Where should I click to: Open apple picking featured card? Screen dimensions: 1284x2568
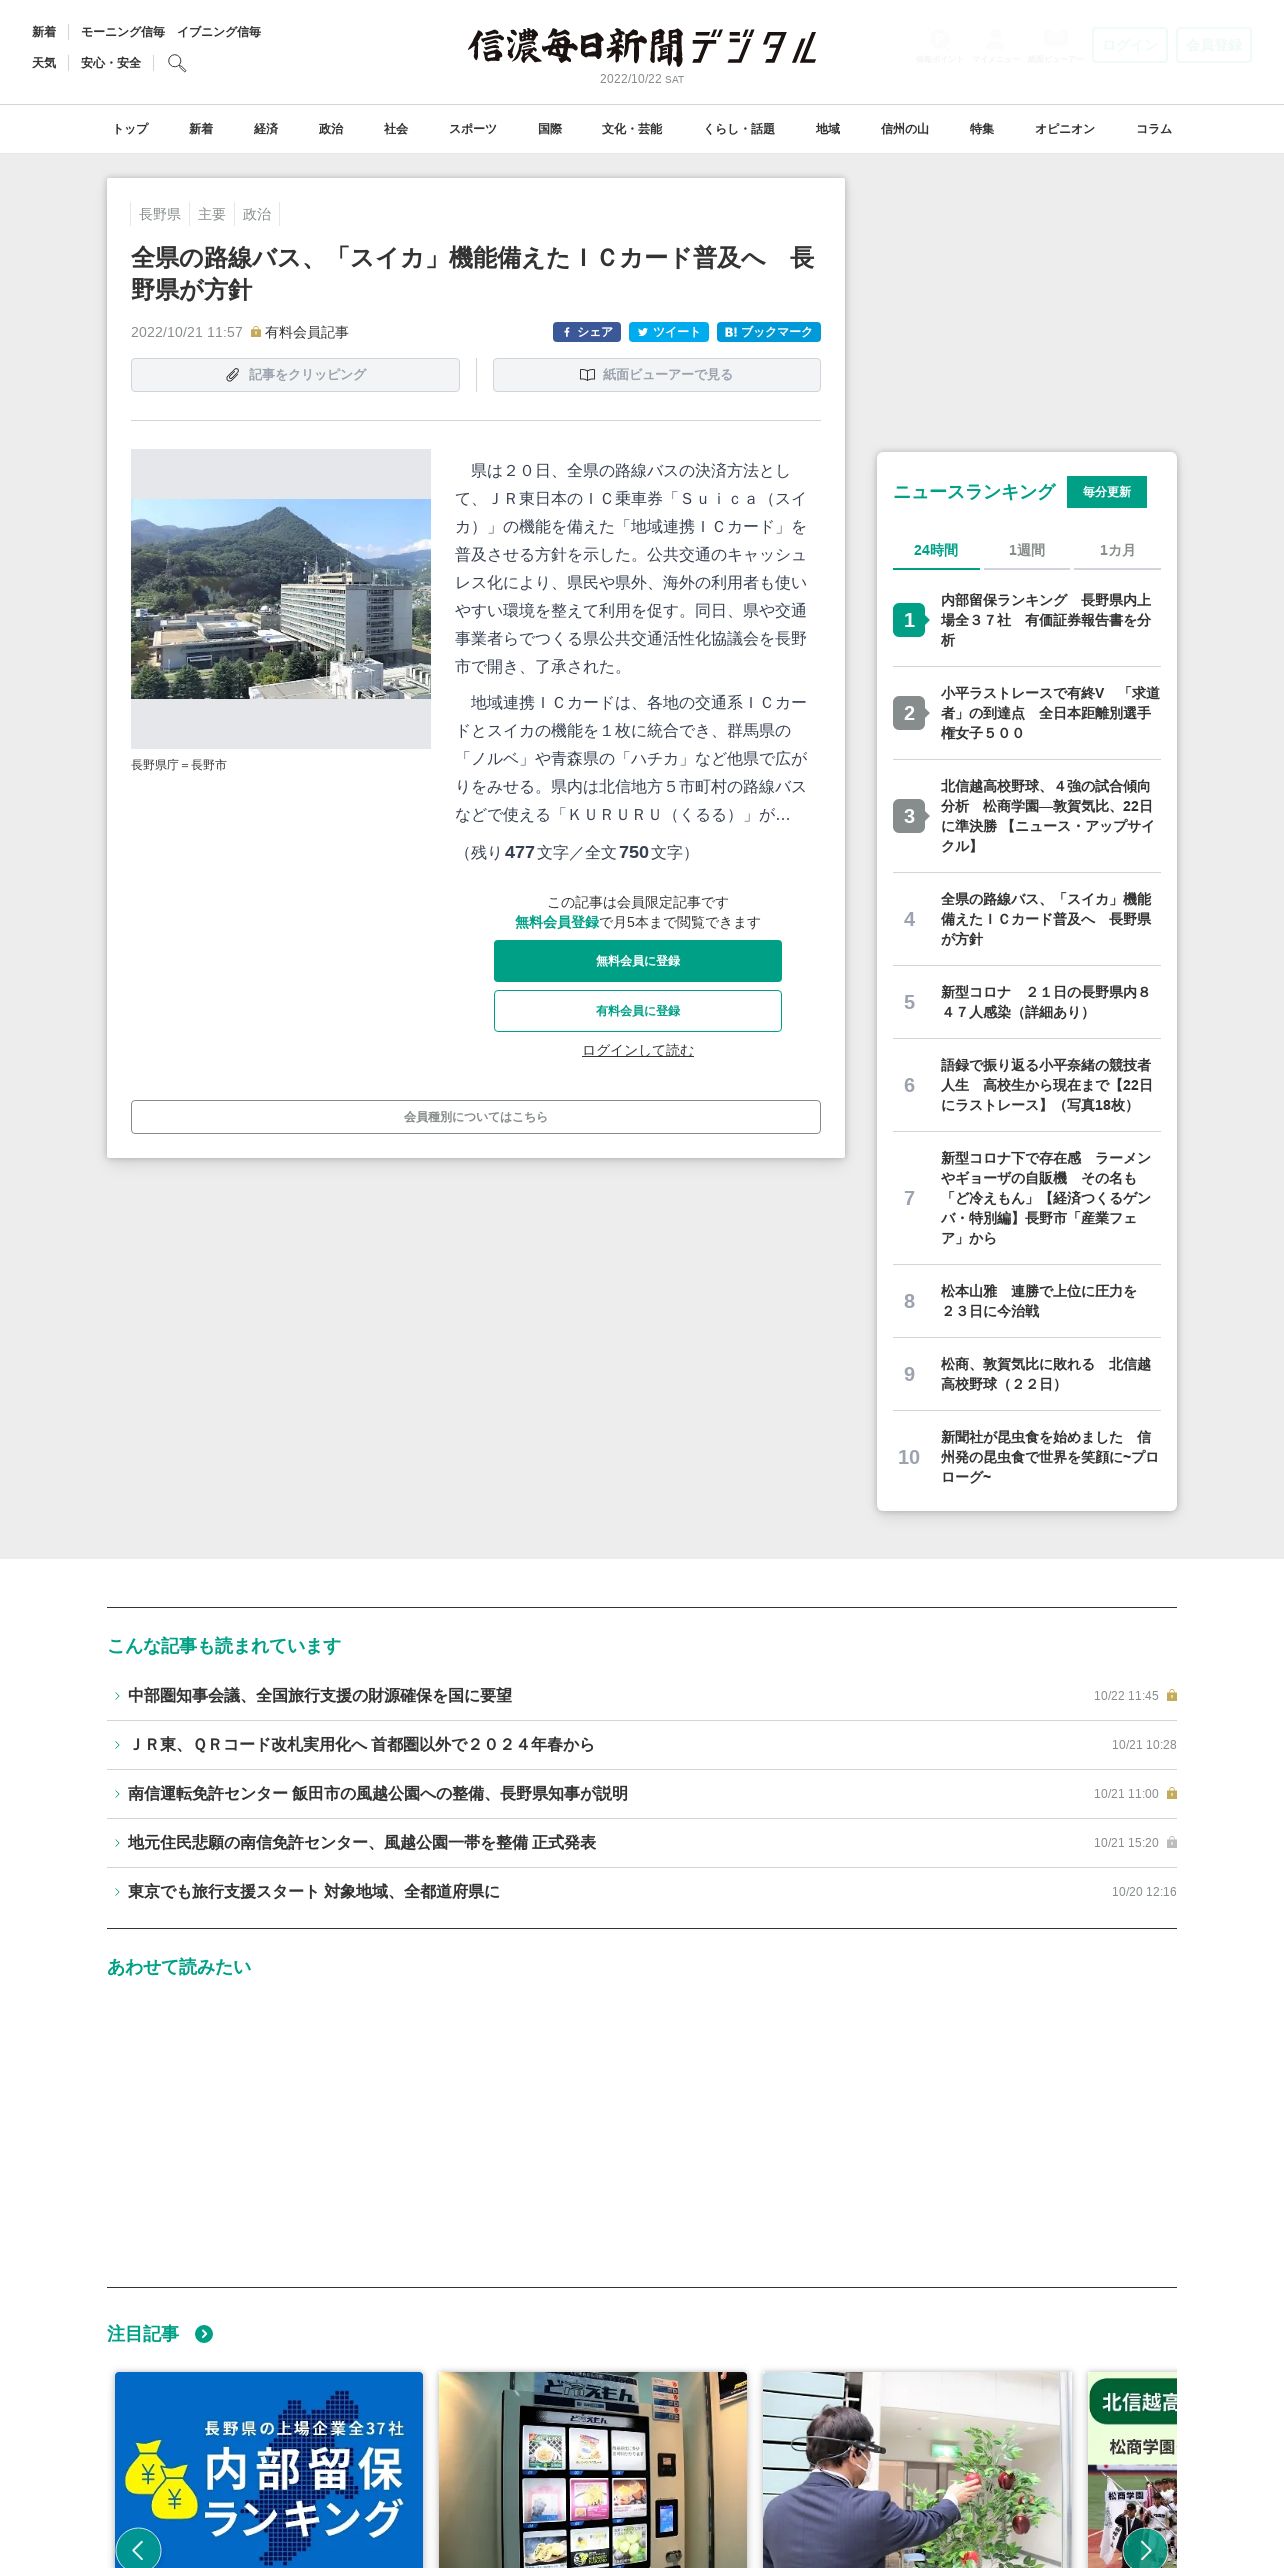[x=917, y=2469]
